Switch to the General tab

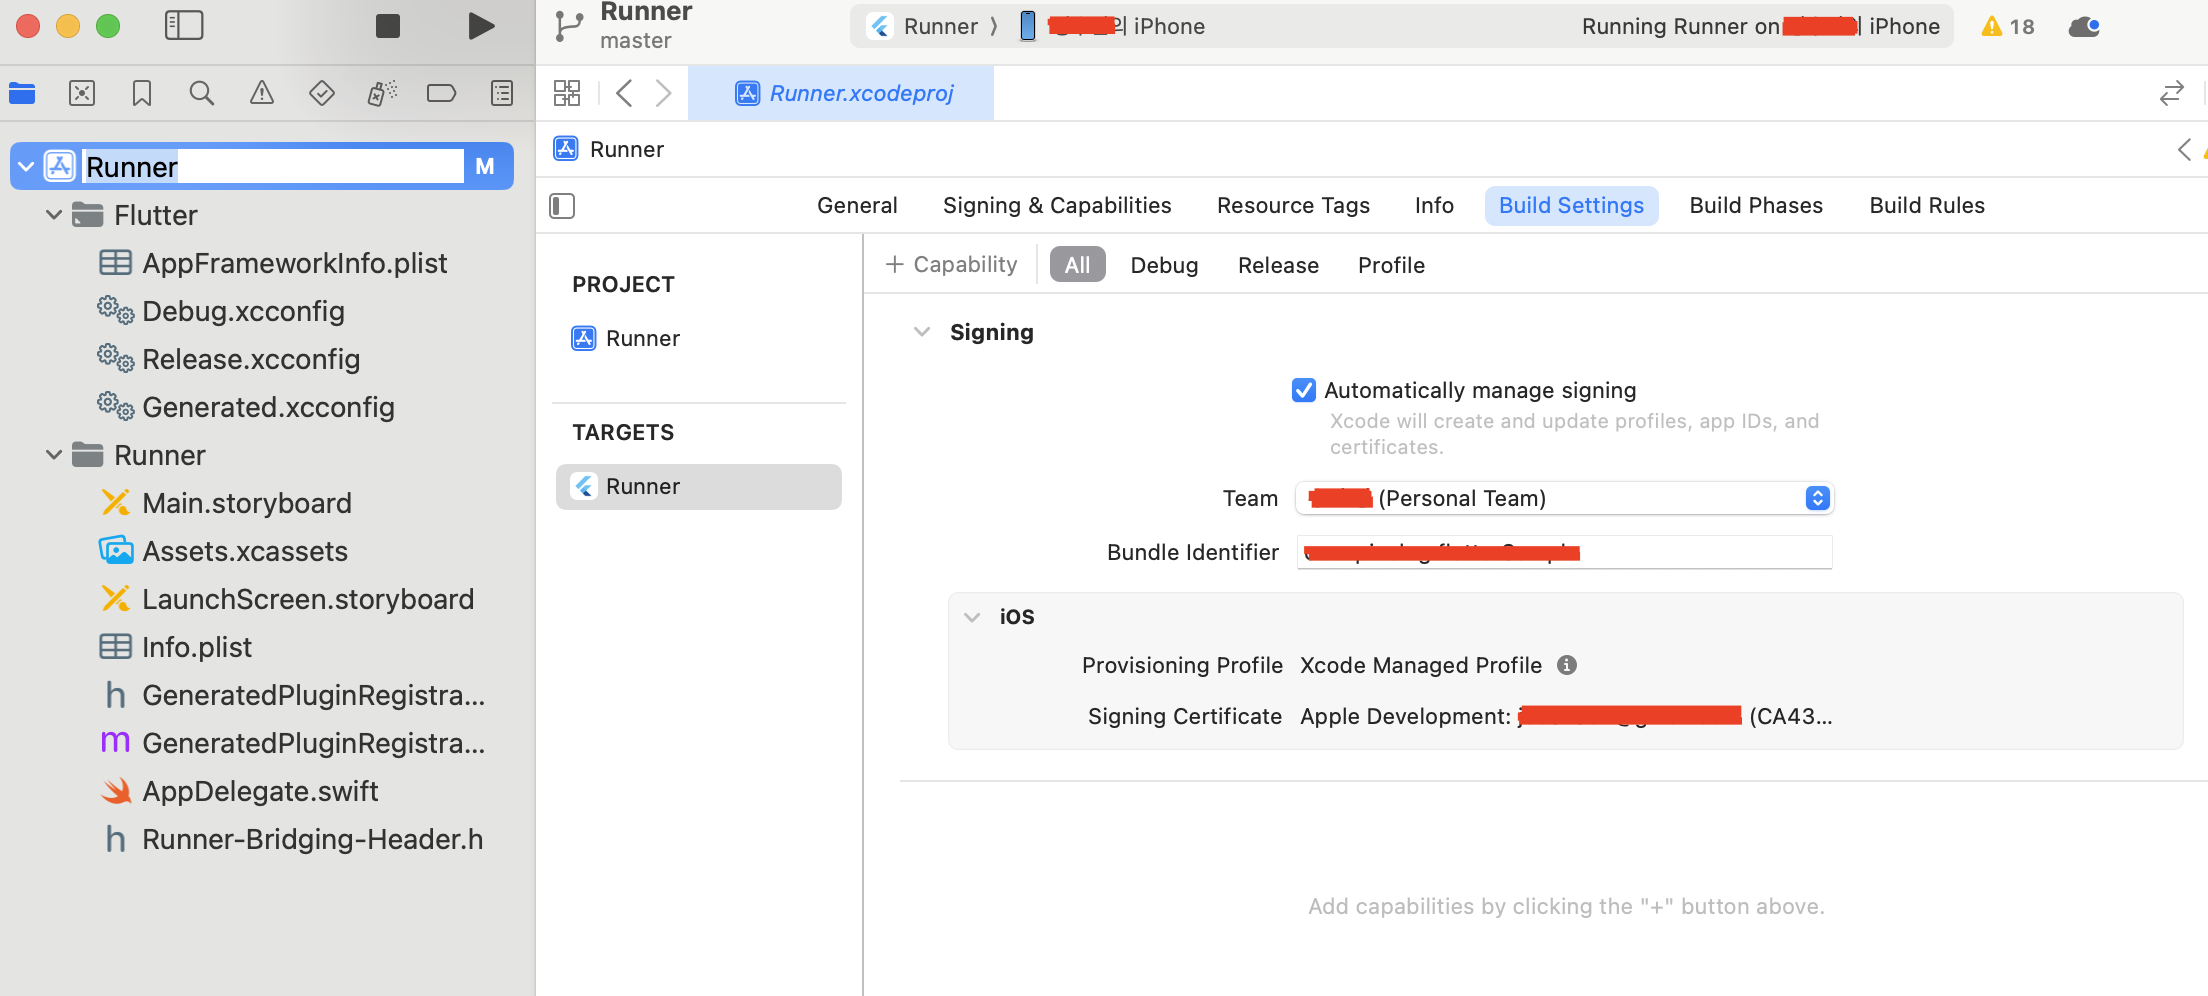[857, 206]
